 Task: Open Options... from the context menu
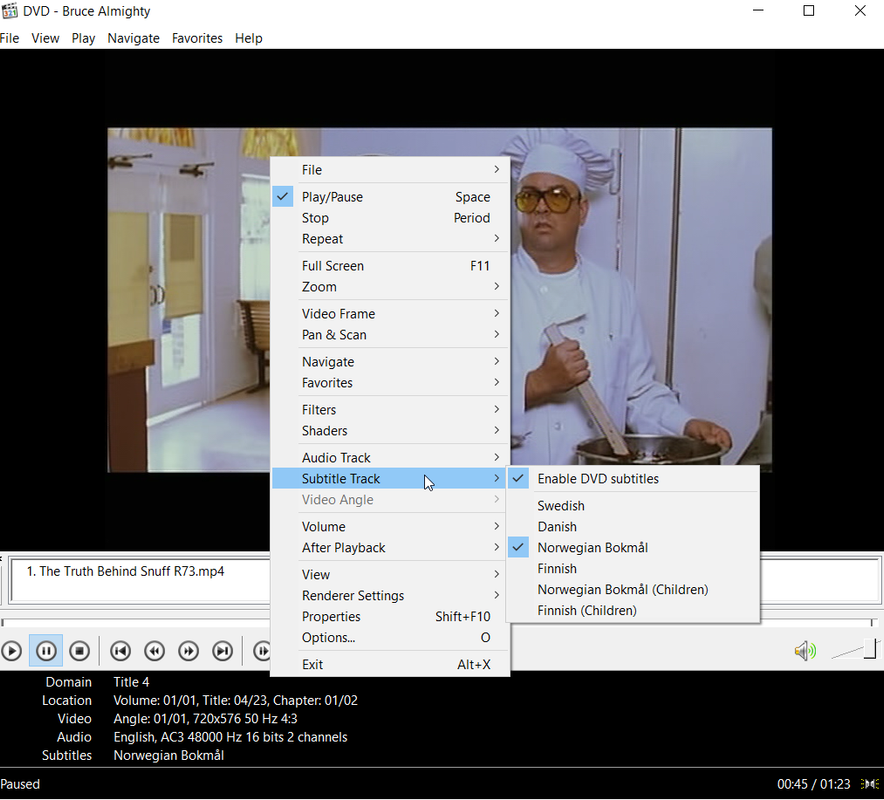point(390,638)
